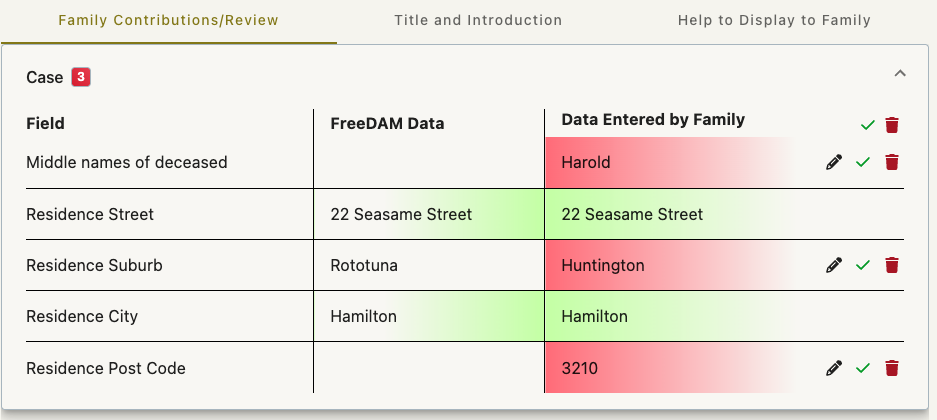Viewport: 937px width, 420px height.
Task: Approve the Huntington suburb entry
Action: coord(862,265)
